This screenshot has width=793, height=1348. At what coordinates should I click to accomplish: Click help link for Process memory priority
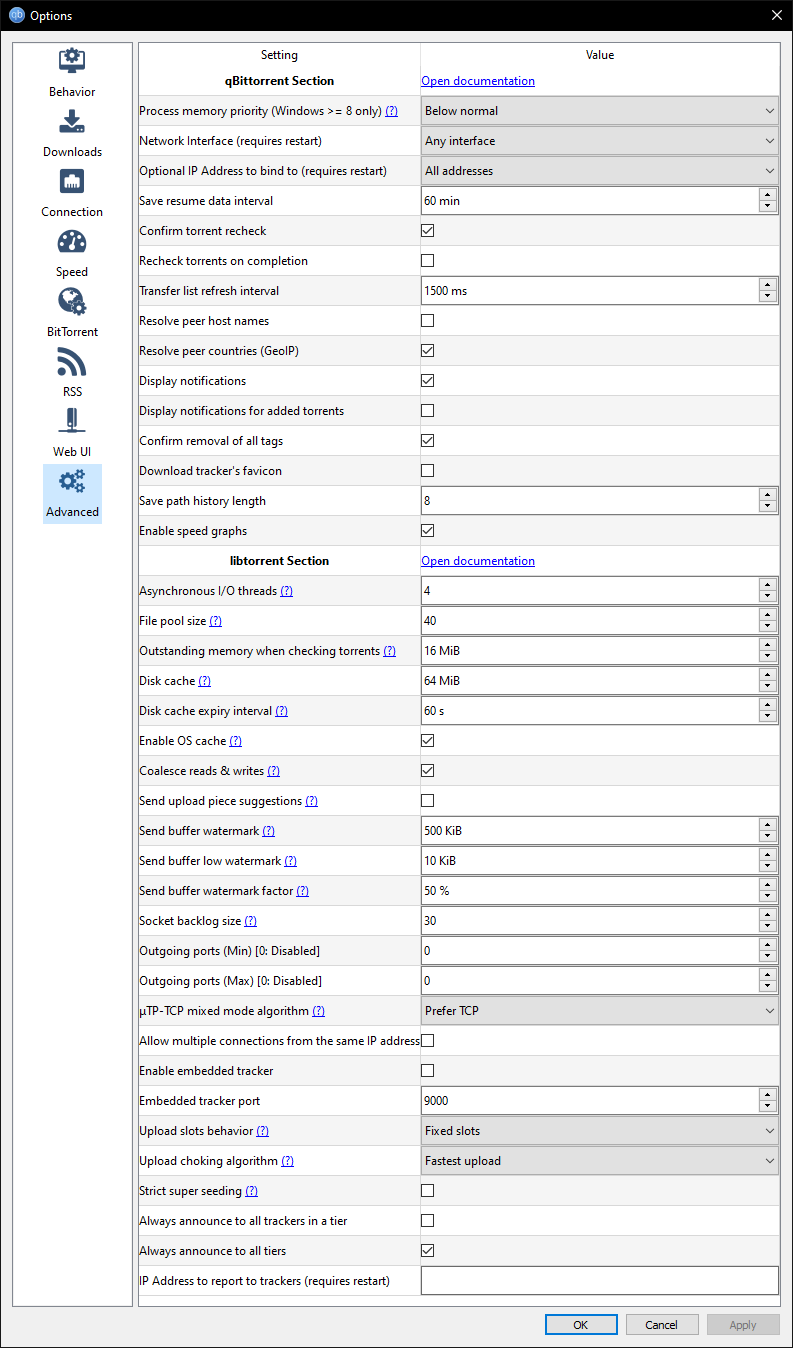click(x=391, y=111)
